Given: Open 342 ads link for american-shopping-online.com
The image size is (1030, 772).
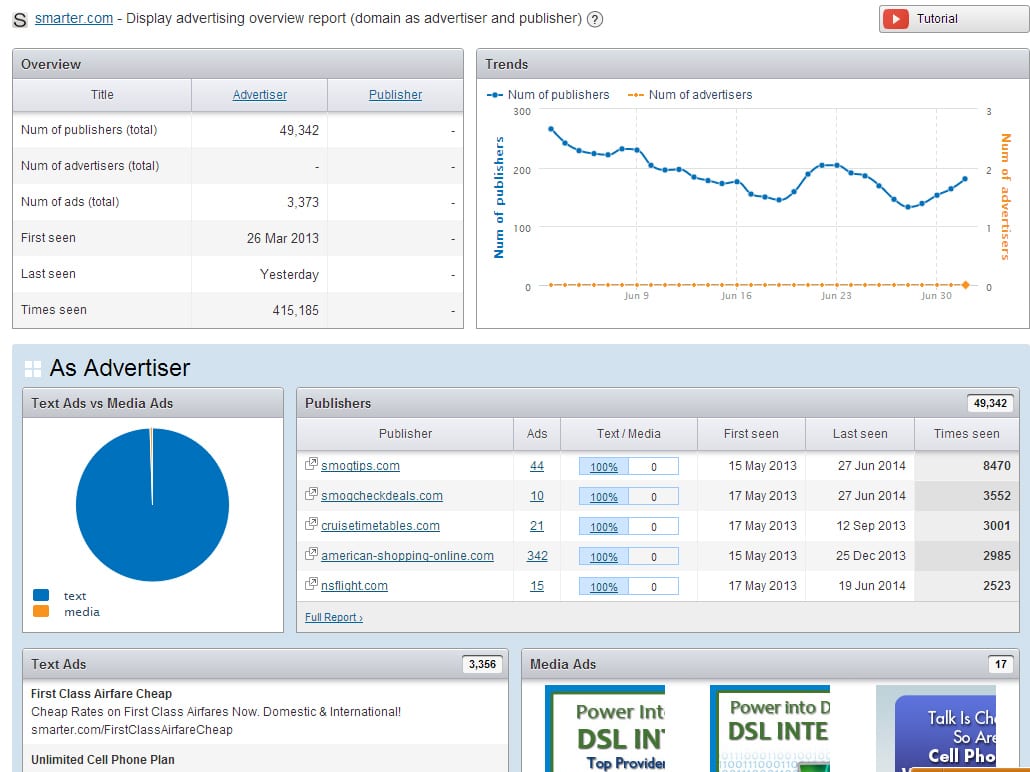Looking at the screenshot, I should coord(537,556).
